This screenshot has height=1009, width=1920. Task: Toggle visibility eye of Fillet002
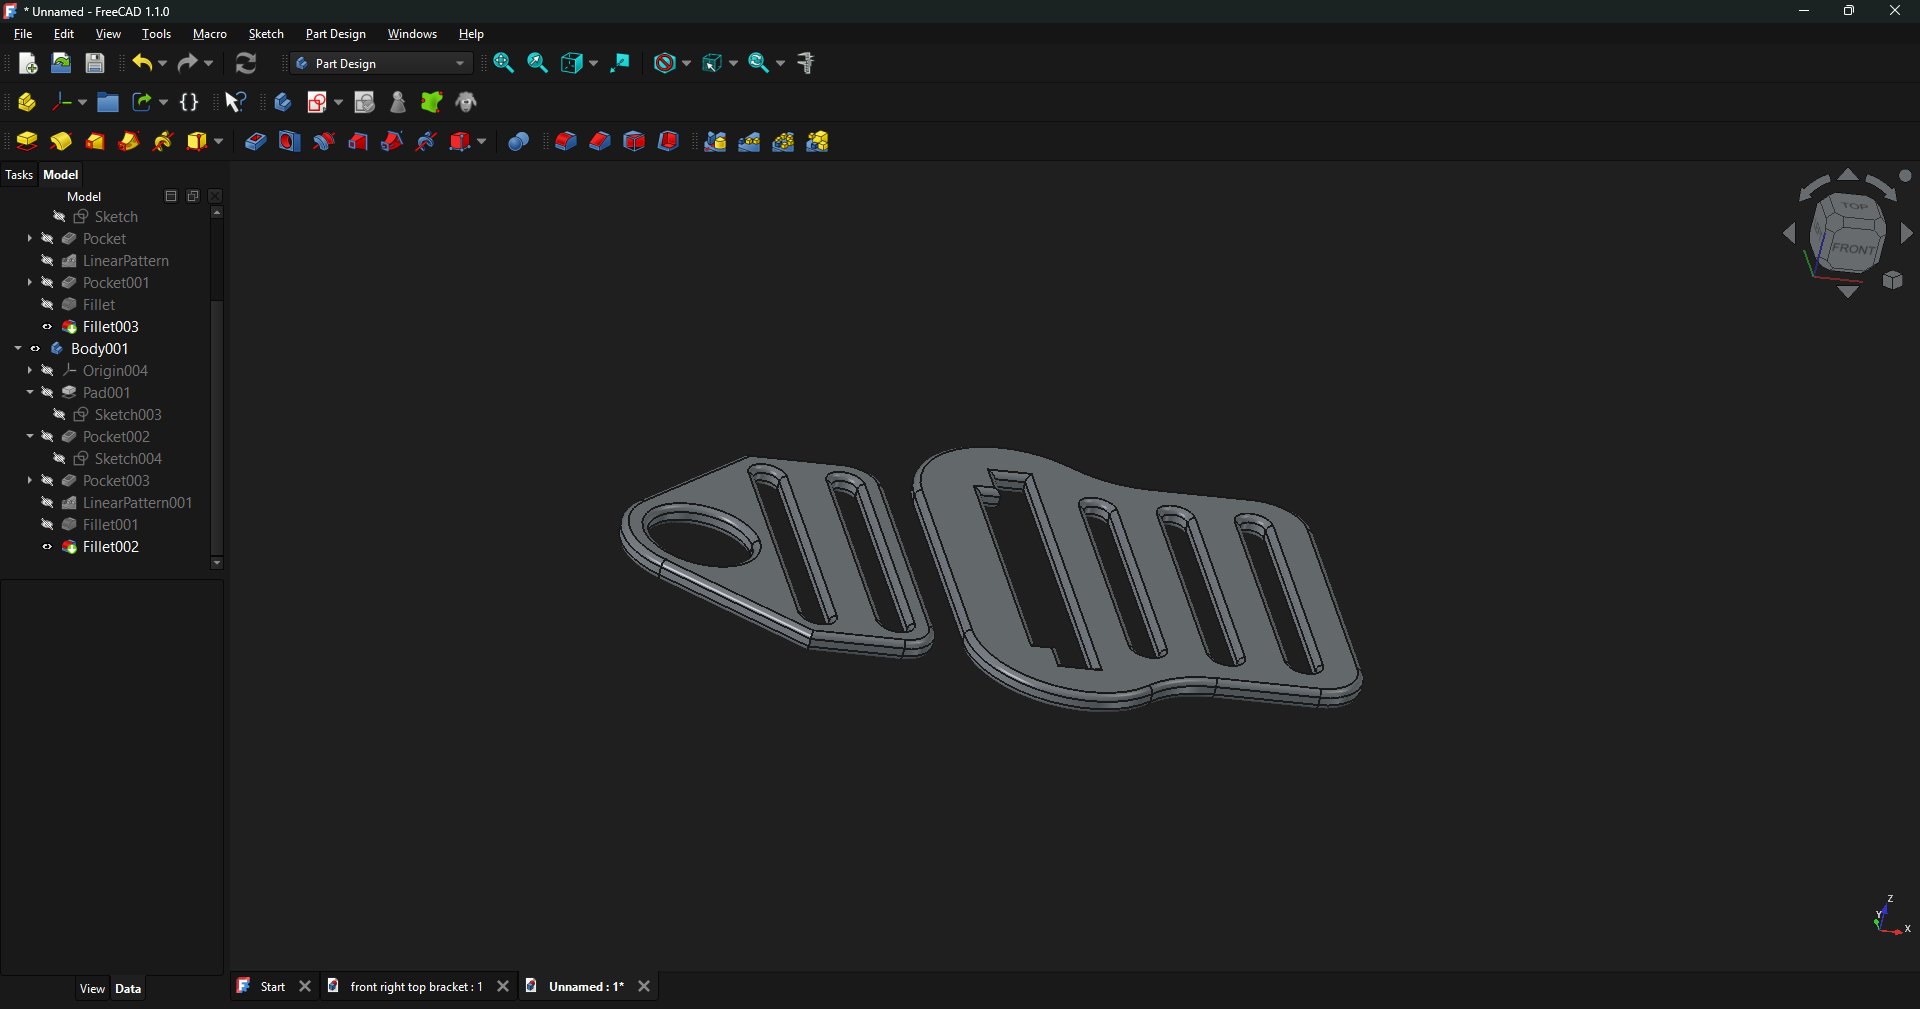tap(47, 547)
